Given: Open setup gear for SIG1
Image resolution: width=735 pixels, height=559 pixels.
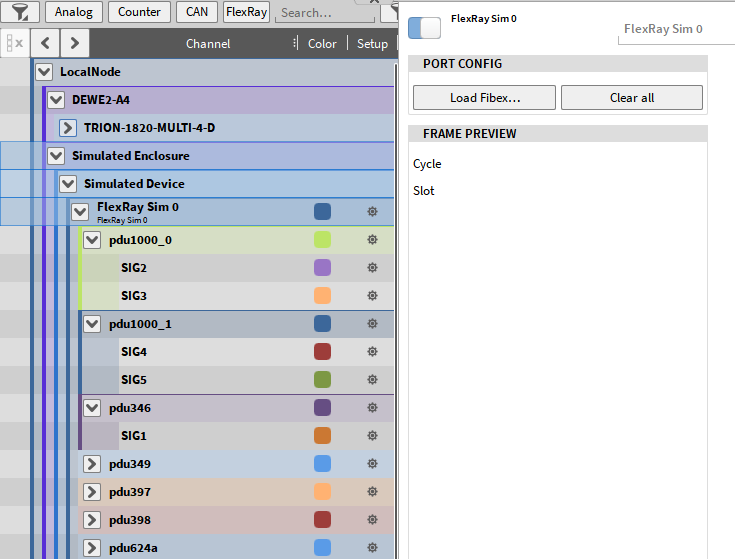Looking at the screenshot, I should pos(372,436).
